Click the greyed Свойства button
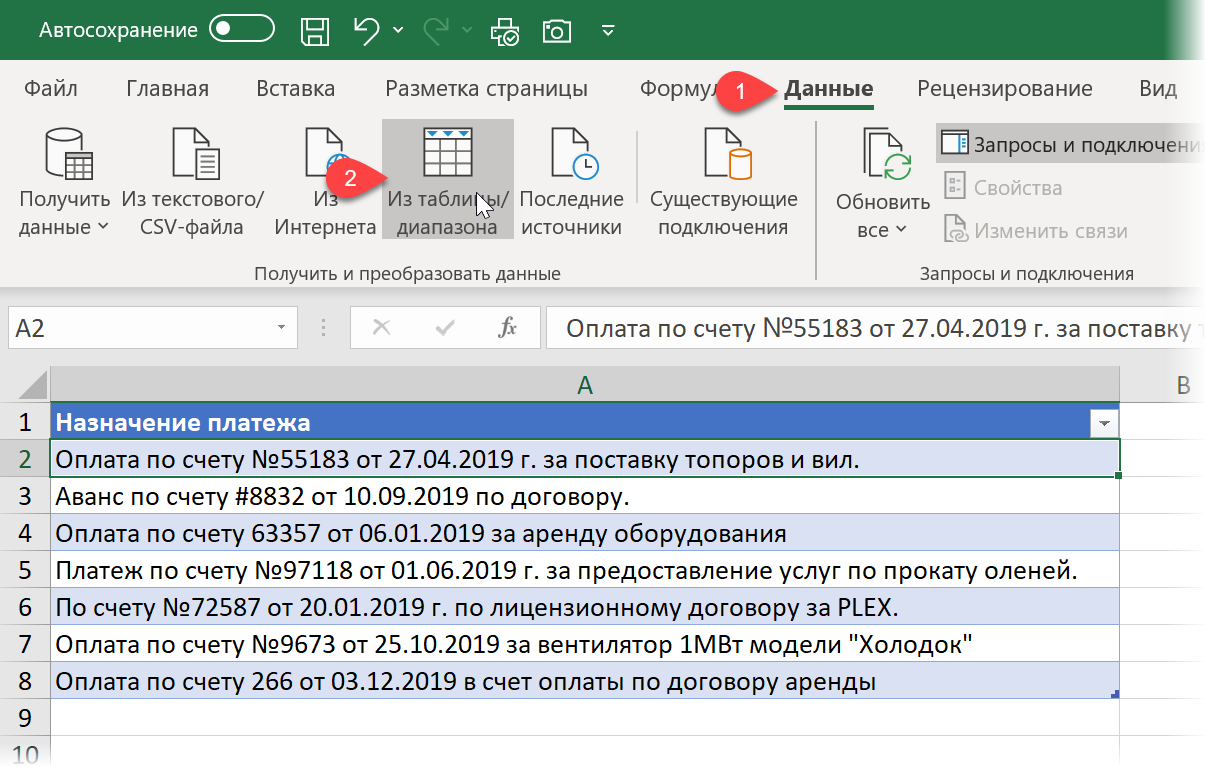This screenshot has height=767, width=1206. pos(1003,187)
